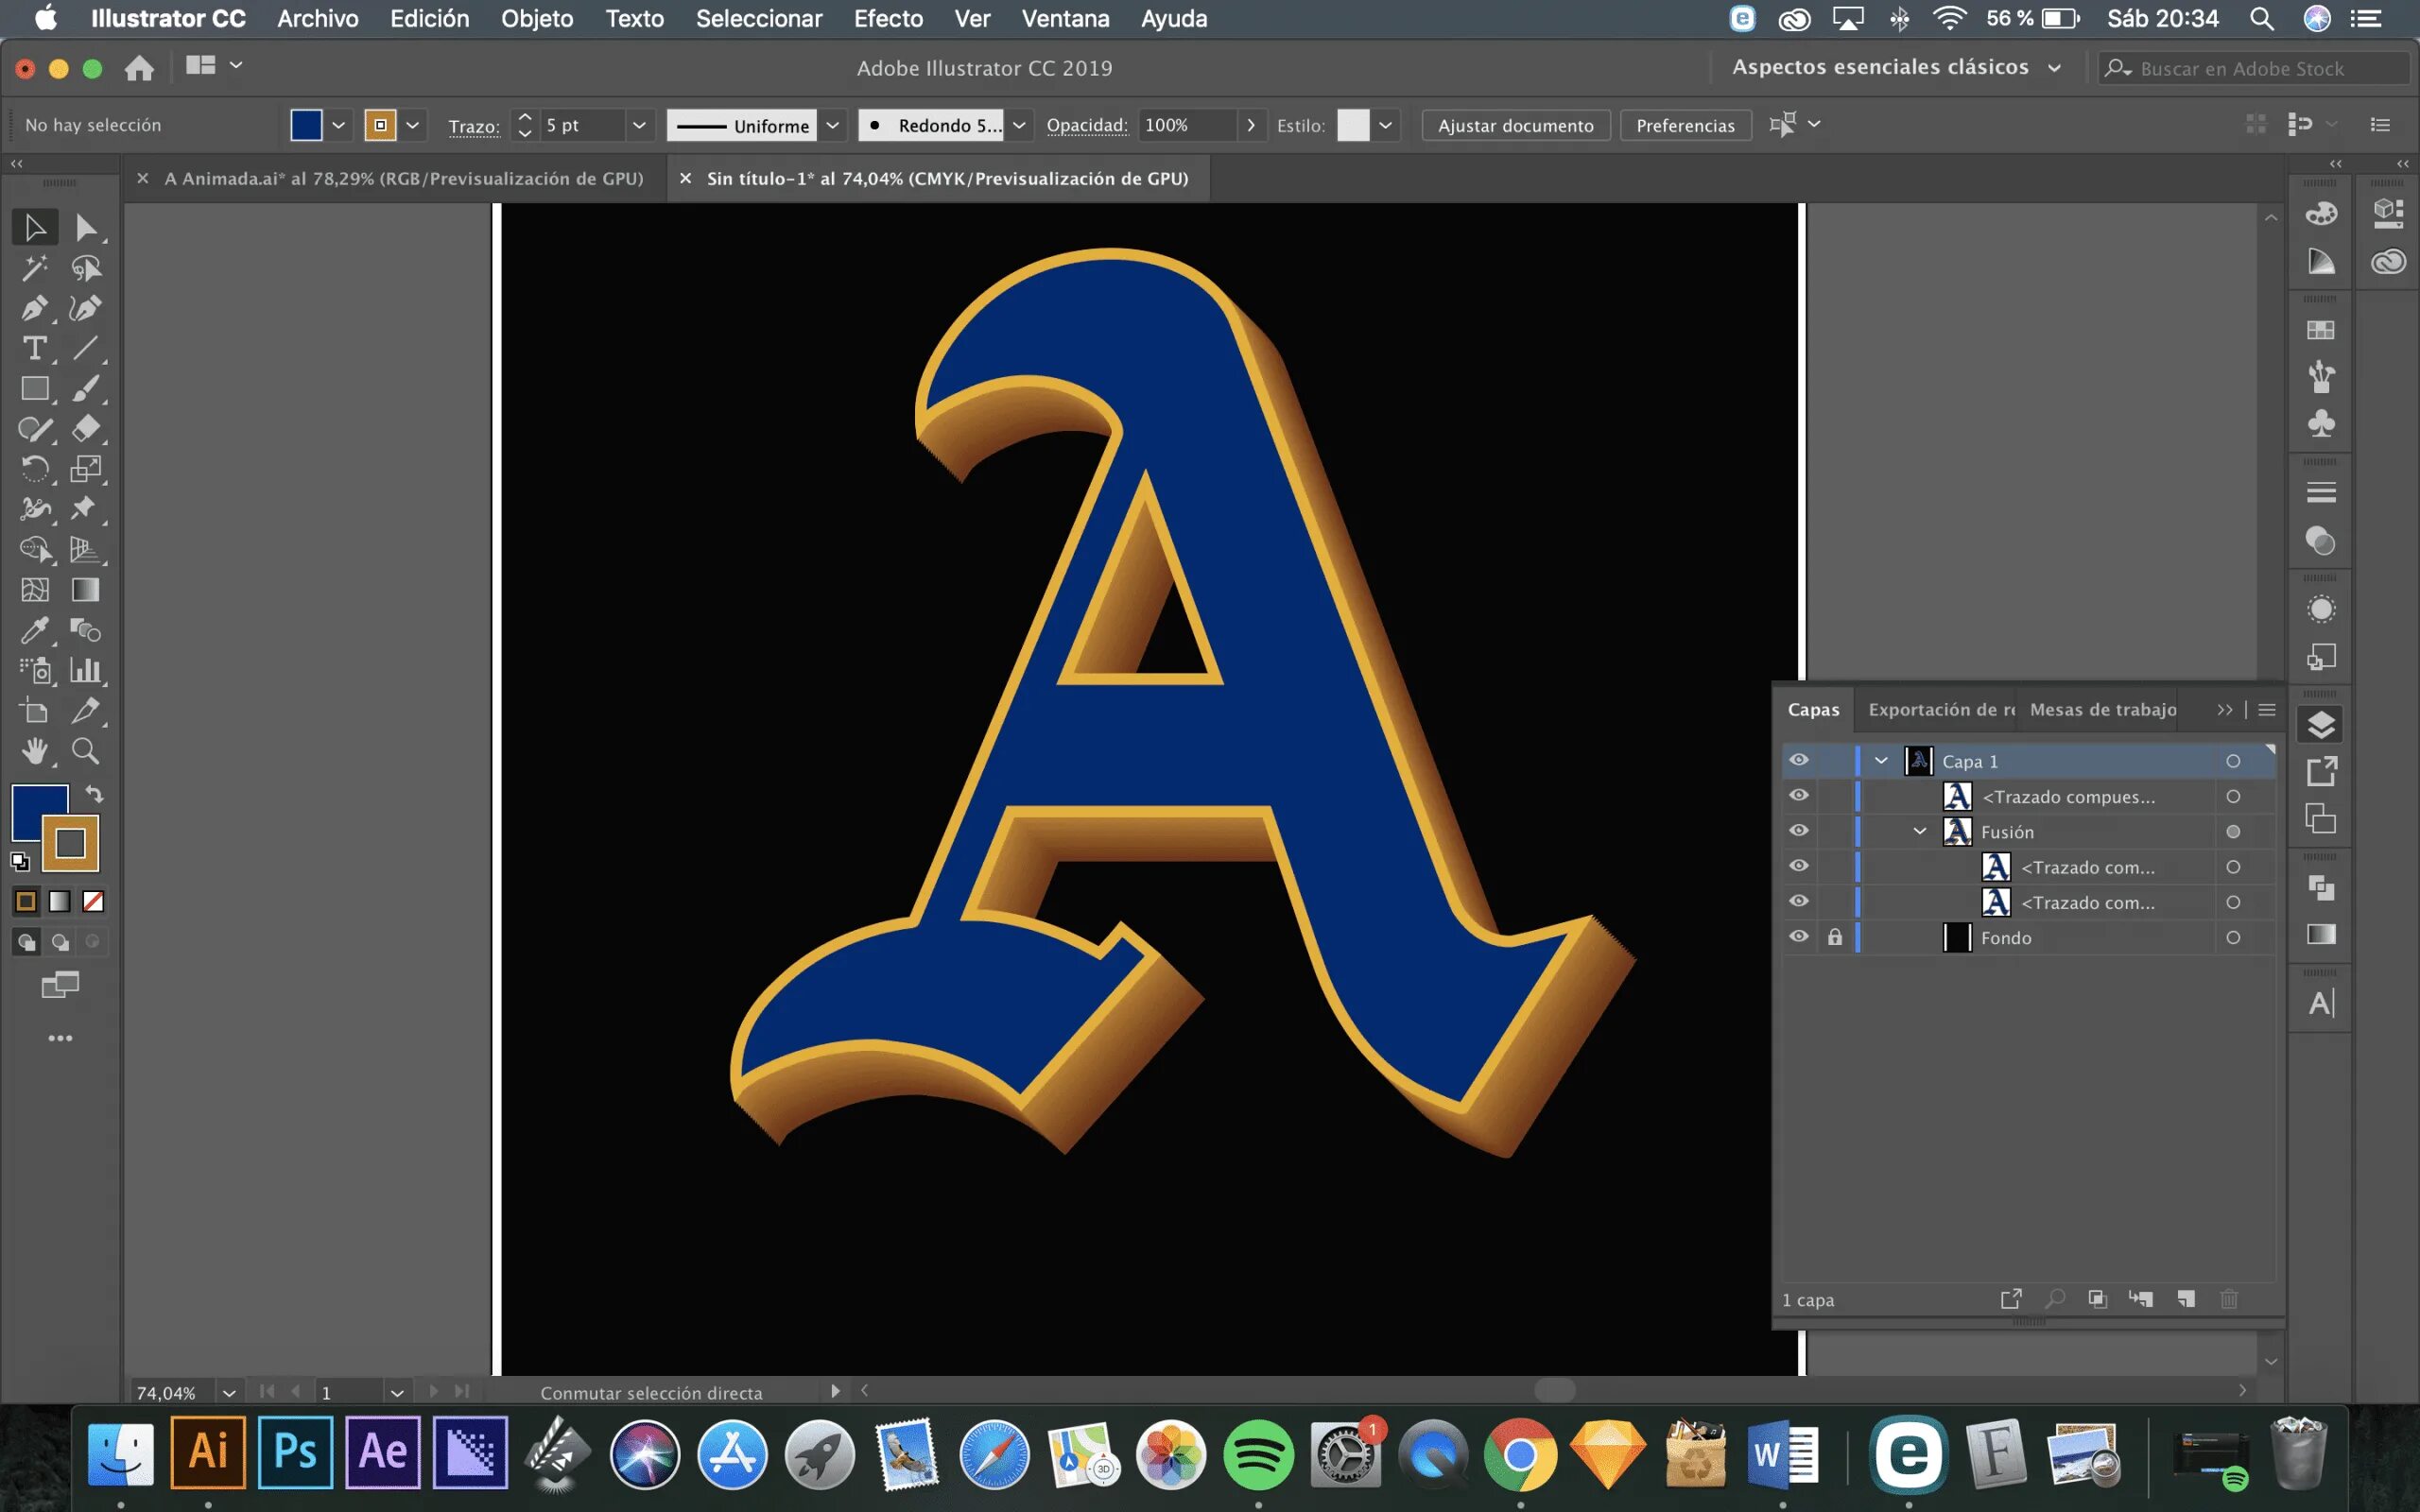Select the Pen tool
Viewport: 2420px width, 1512px height.
(x=34, y=308)
